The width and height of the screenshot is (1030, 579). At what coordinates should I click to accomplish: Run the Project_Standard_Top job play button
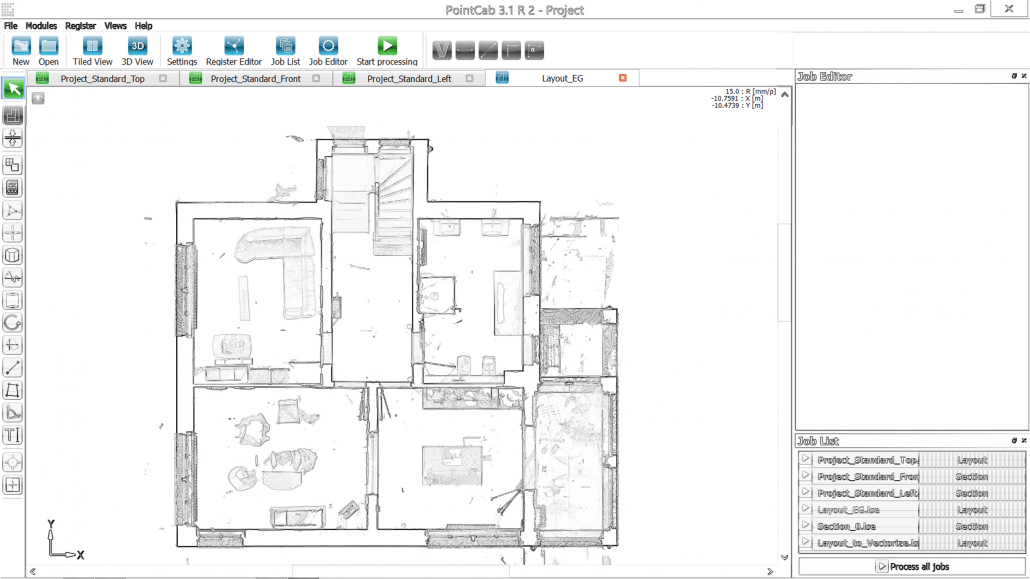806,460
